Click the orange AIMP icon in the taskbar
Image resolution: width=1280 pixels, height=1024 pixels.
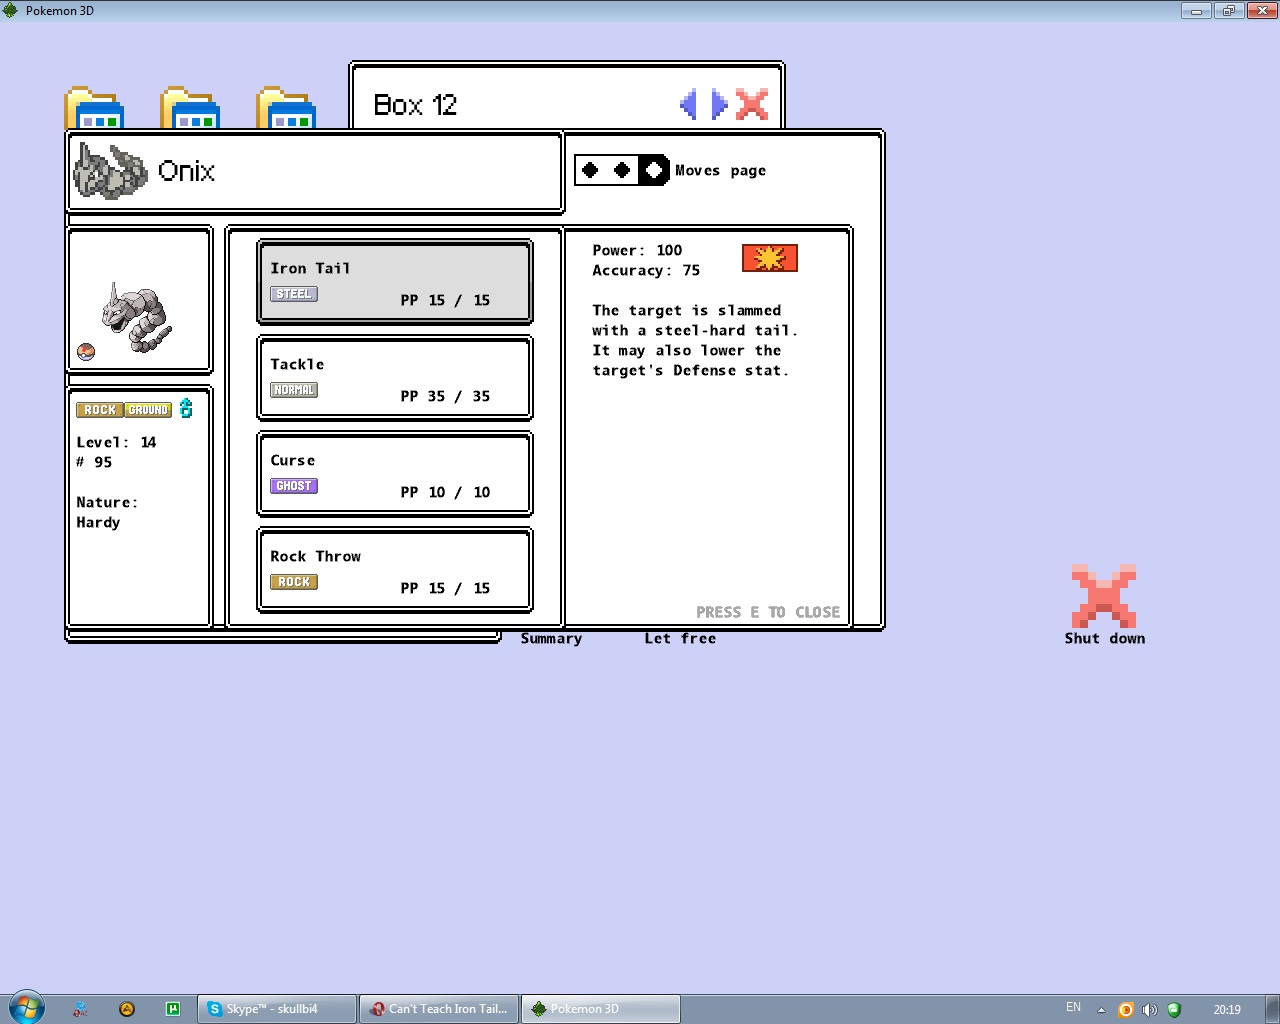point(127,1009)
